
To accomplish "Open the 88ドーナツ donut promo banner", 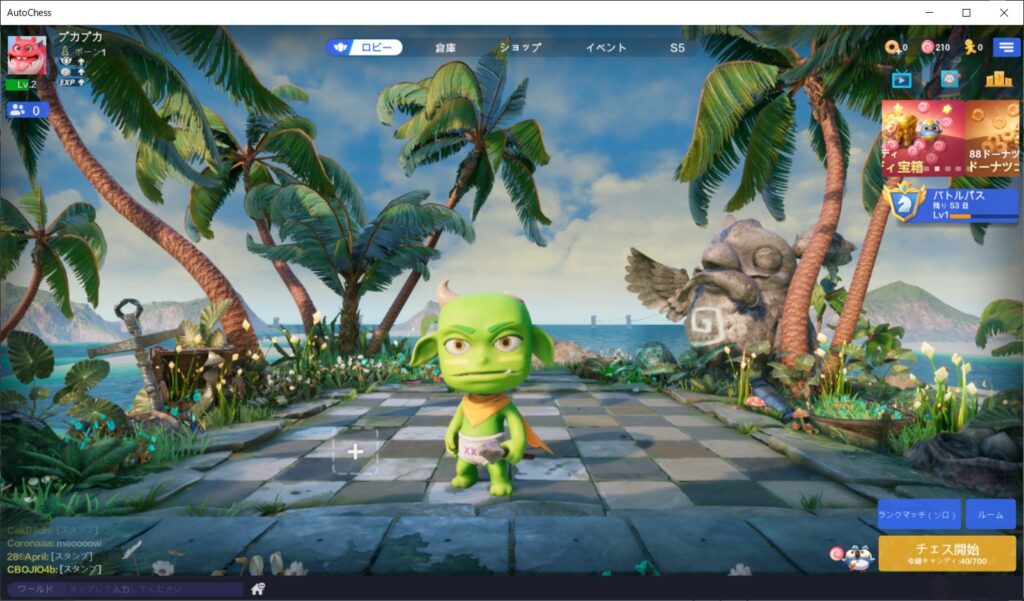I will pyautogui.click(x=993, y=138).
